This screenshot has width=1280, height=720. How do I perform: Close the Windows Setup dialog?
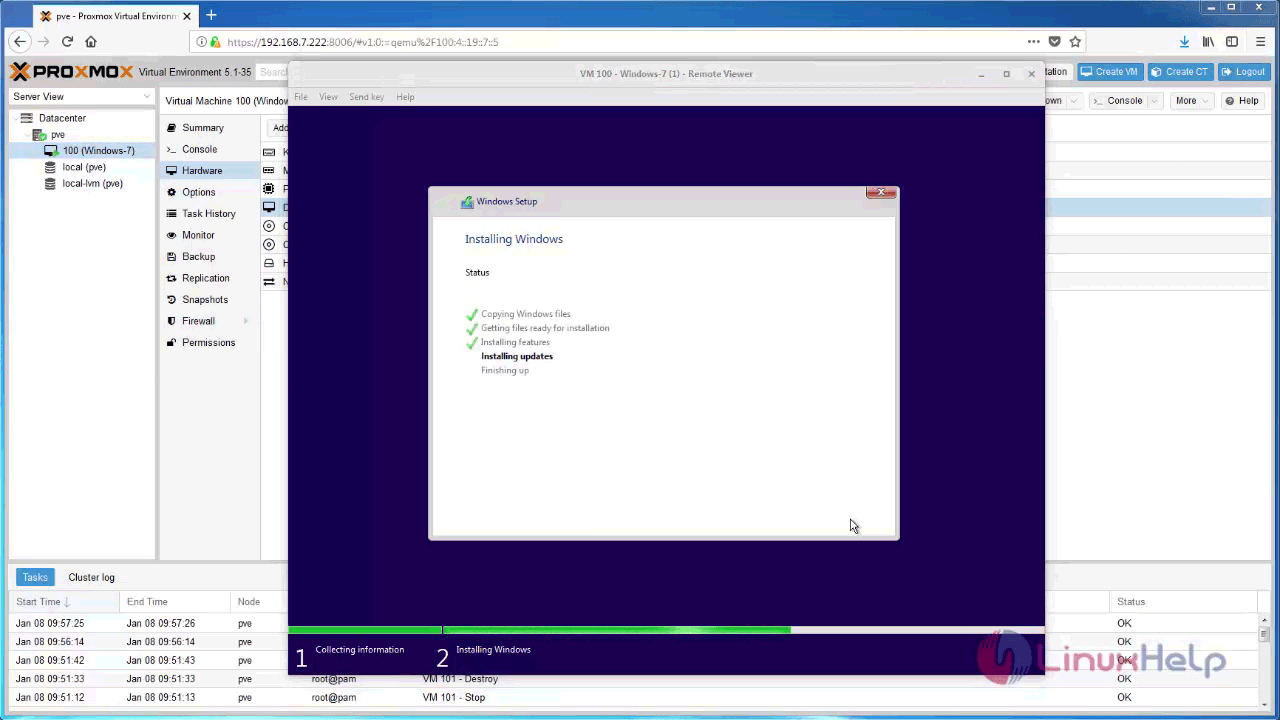881,192
